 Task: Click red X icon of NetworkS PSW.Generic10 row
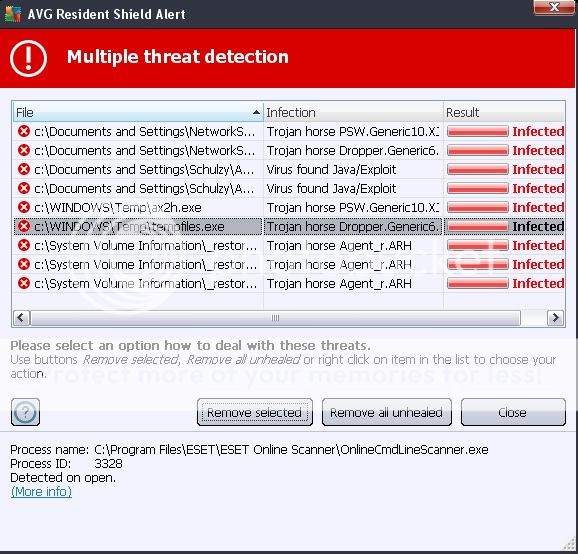click(x=24, y=131)
